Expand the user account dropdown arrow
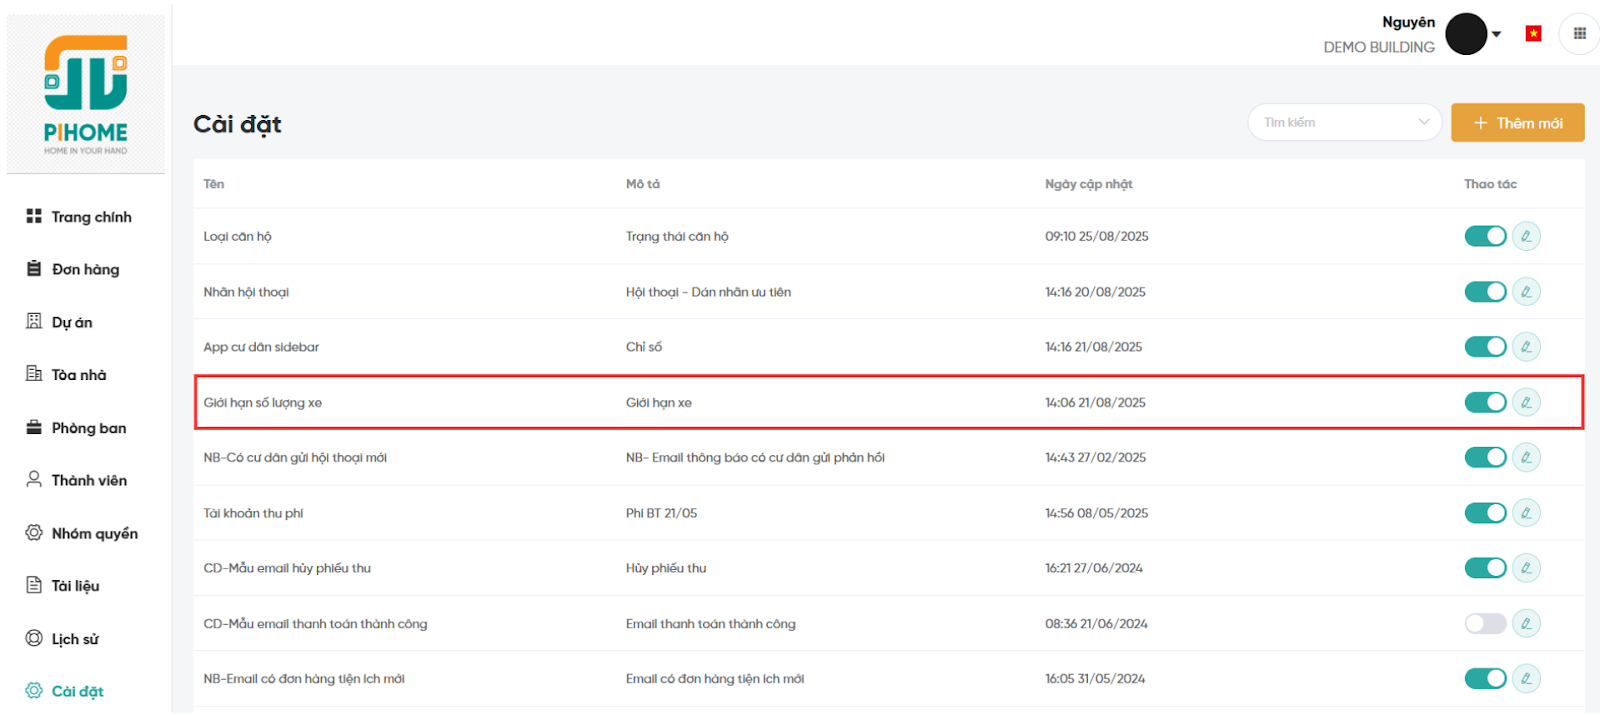This screenshot has height=715, width=1600. (x=1497, y=34)
